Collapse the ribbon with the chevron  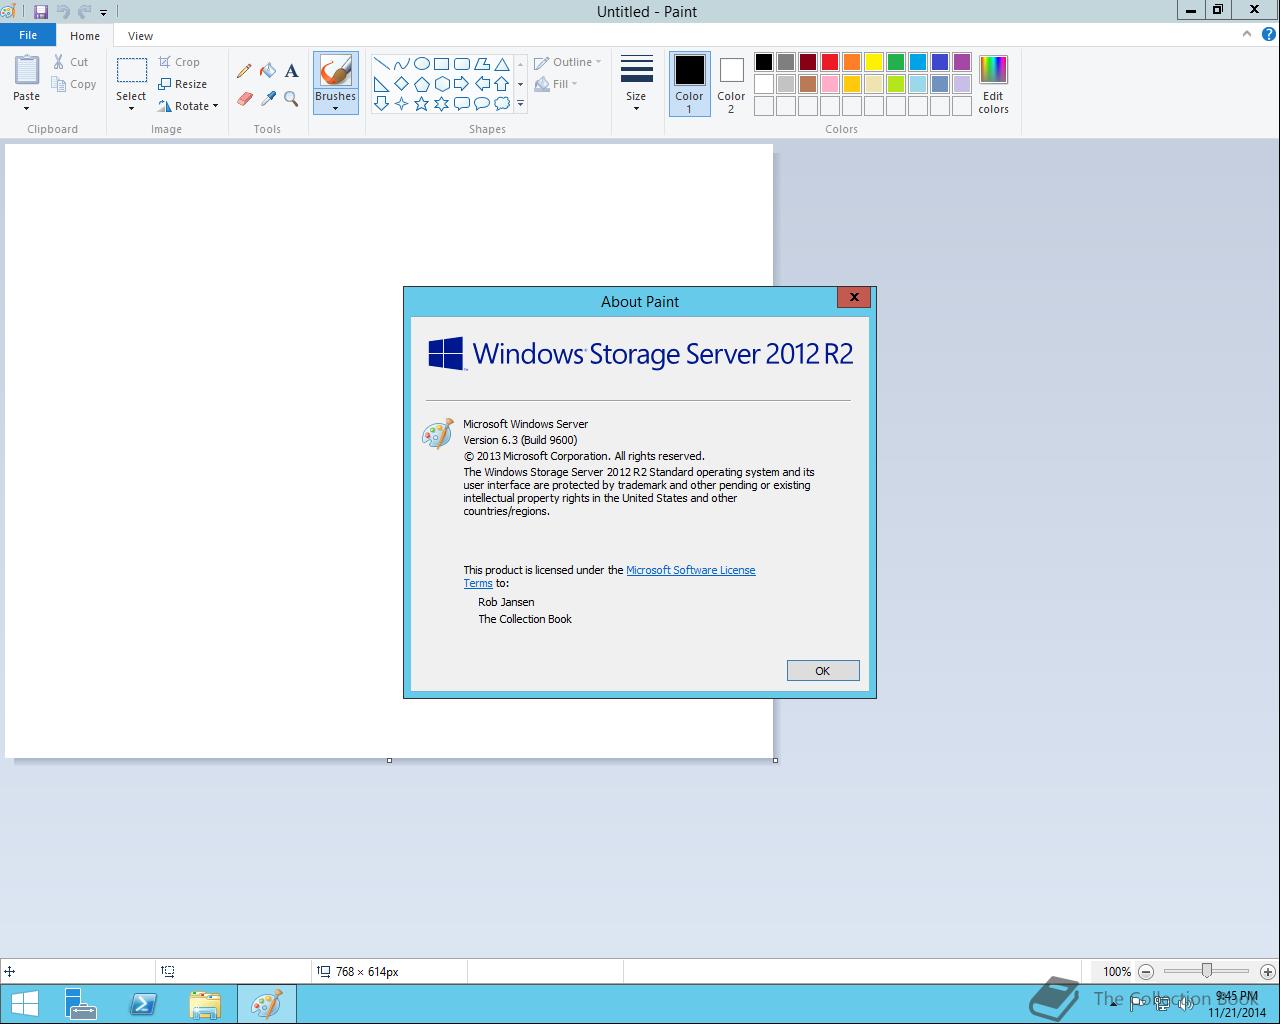(x=1246, y=34)
